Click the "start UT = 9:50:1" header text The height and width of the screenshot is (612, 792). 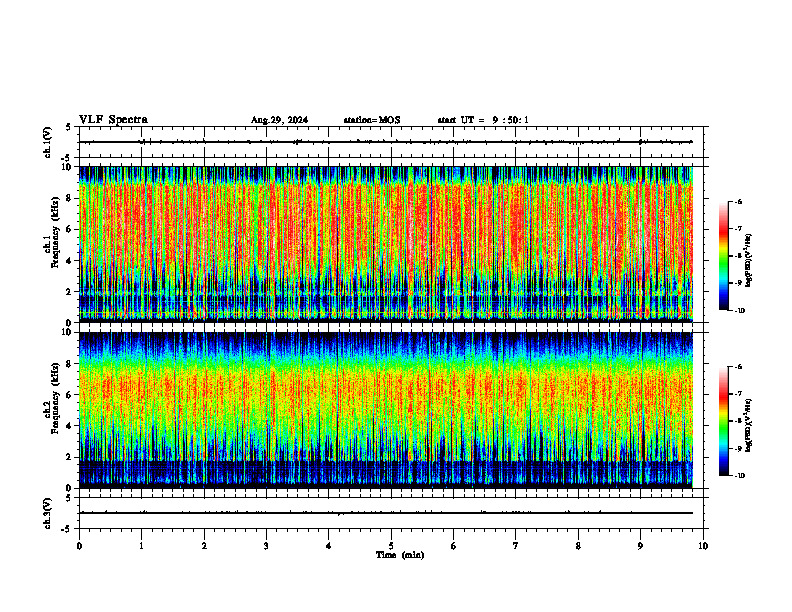[x=483, y=120]
